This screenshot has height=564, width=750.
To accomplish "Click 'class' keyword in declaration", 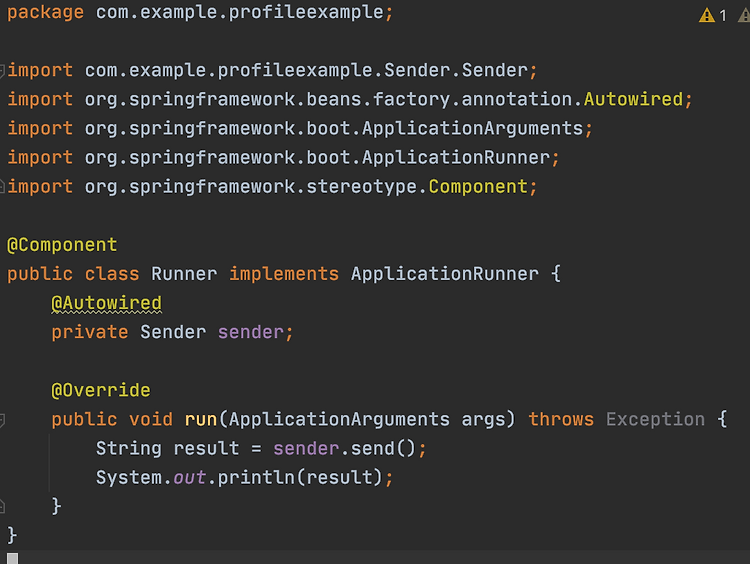I will 112,274.
